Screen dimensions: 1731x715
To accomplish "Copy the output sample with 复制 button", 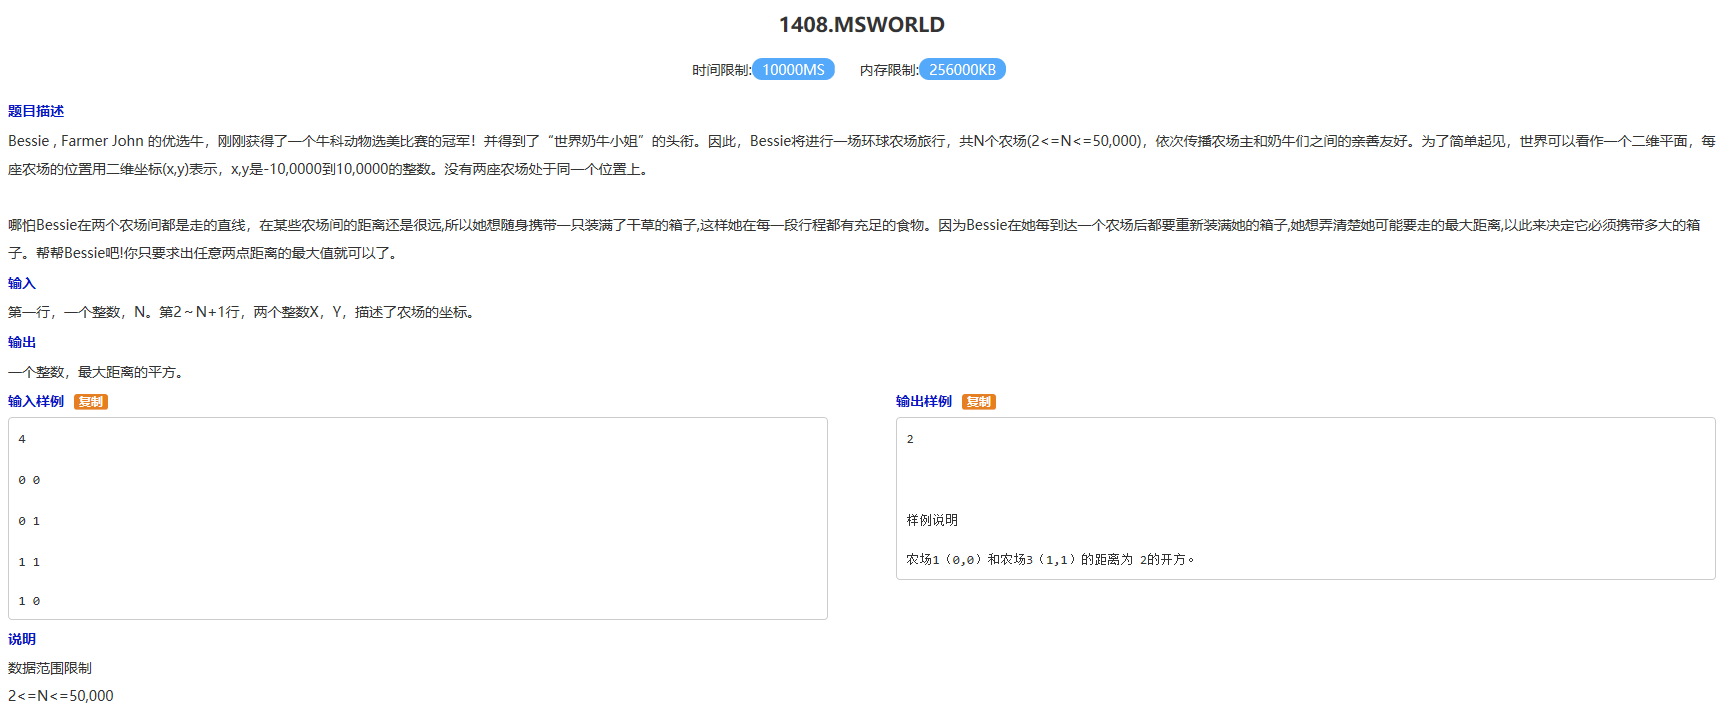I will click(x=979, y=402).
